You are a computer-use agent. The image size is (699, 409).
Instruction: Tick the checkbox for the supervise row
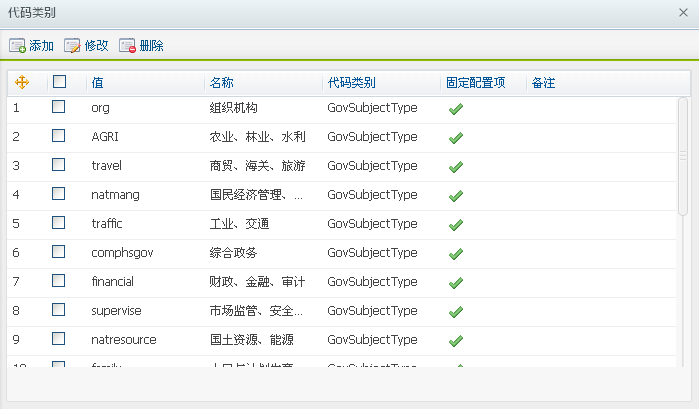click(x=59, y=310)
